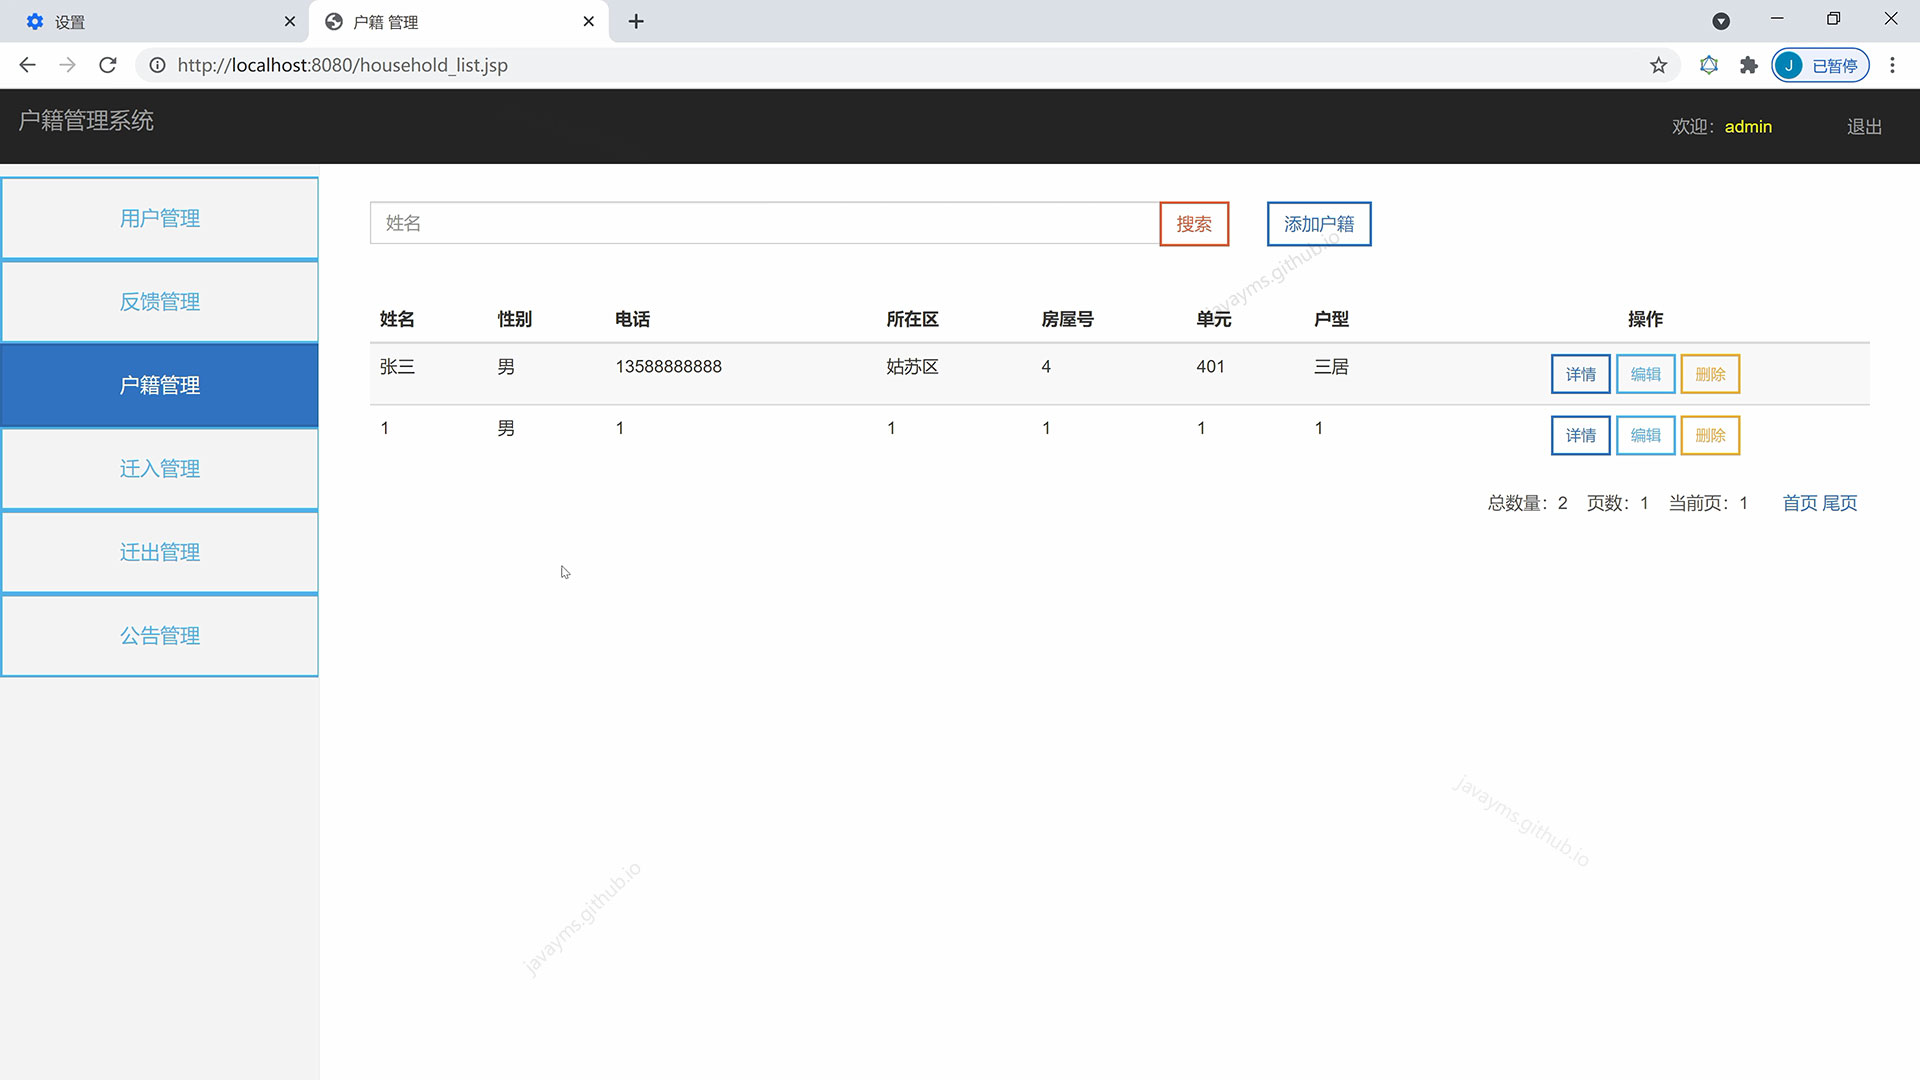Click the 户籍管理系统 header title
Screen dimensions: 1920x1080
click(x=86, y=121)
